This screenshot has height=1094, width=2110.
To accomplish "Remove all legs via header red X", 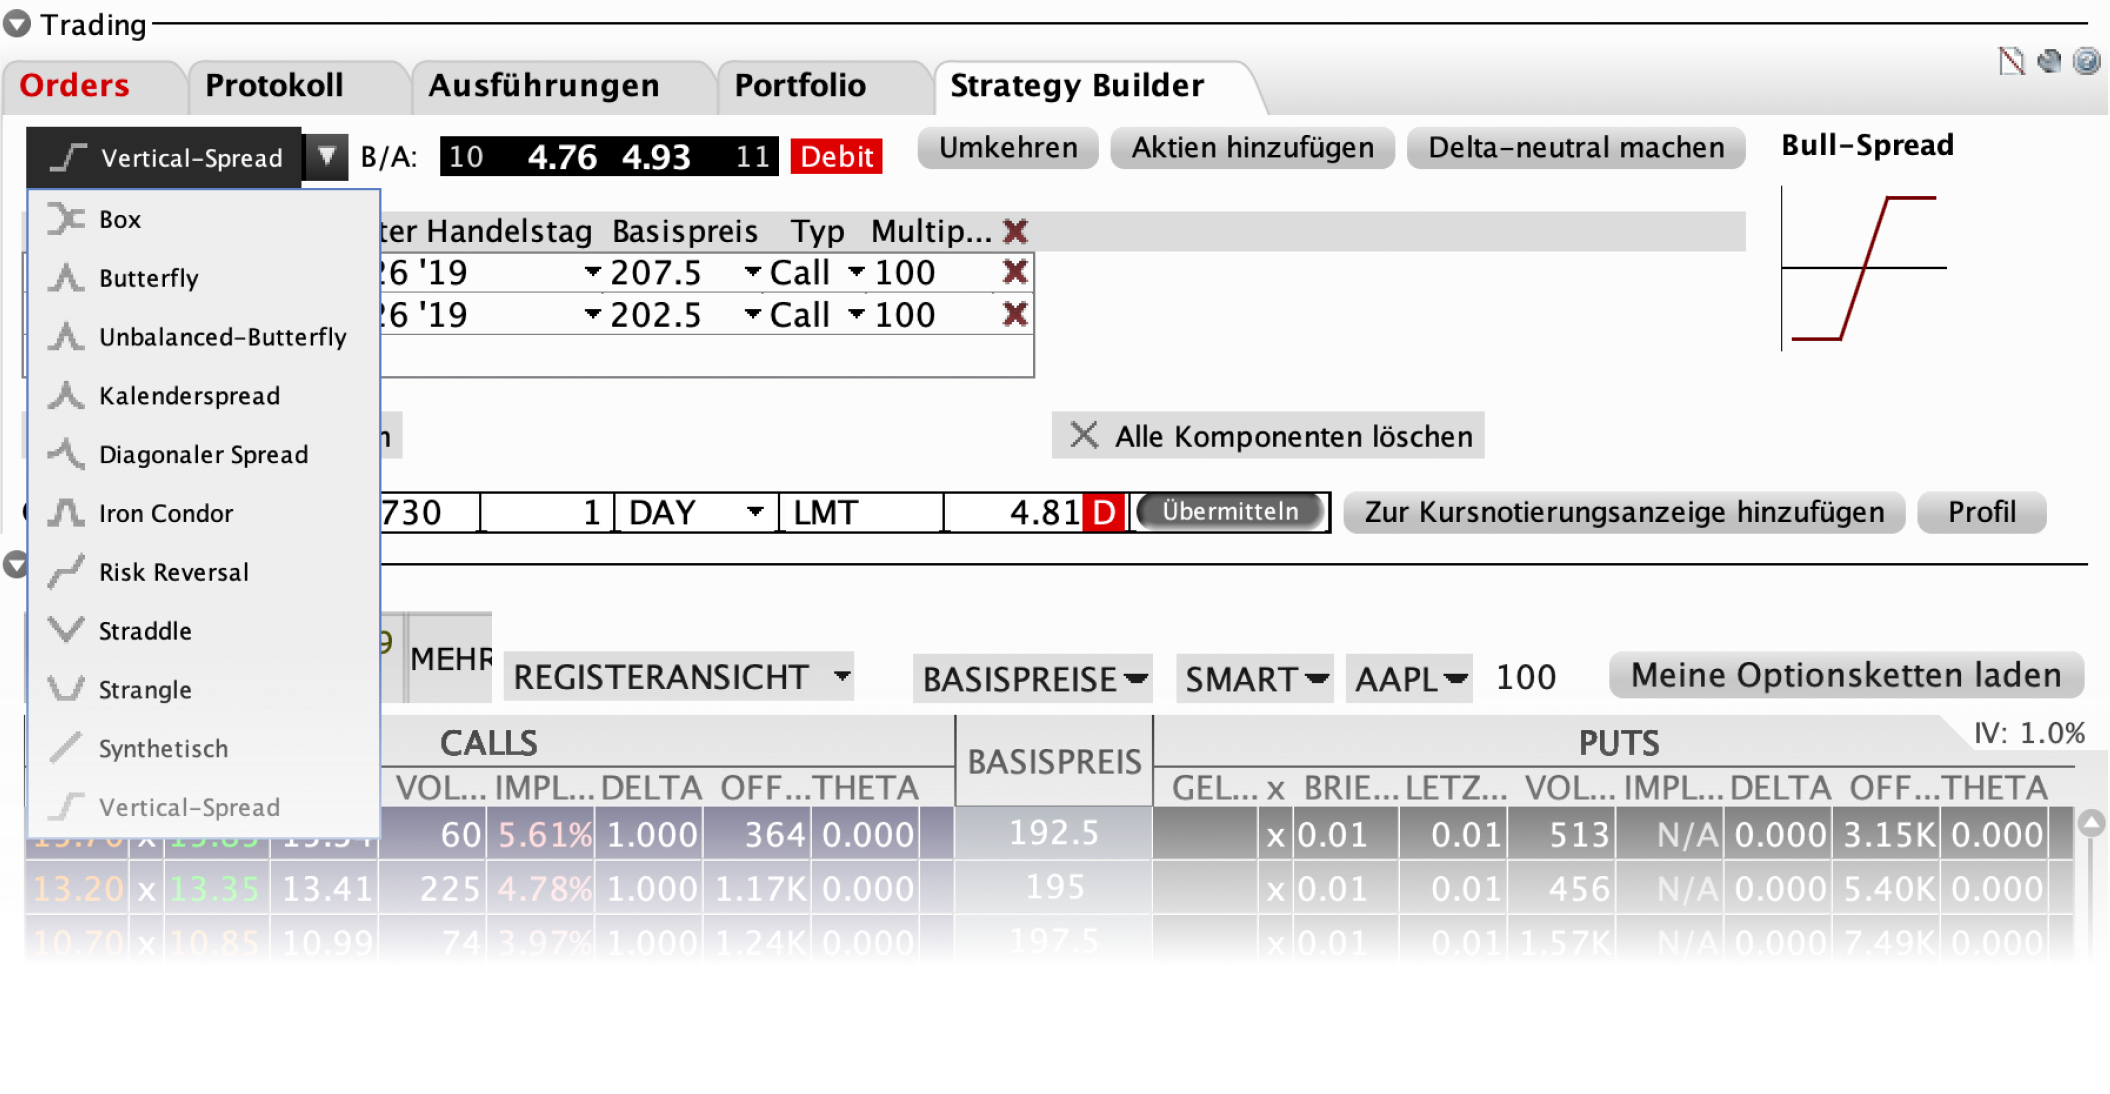I will pos(1015,231).
